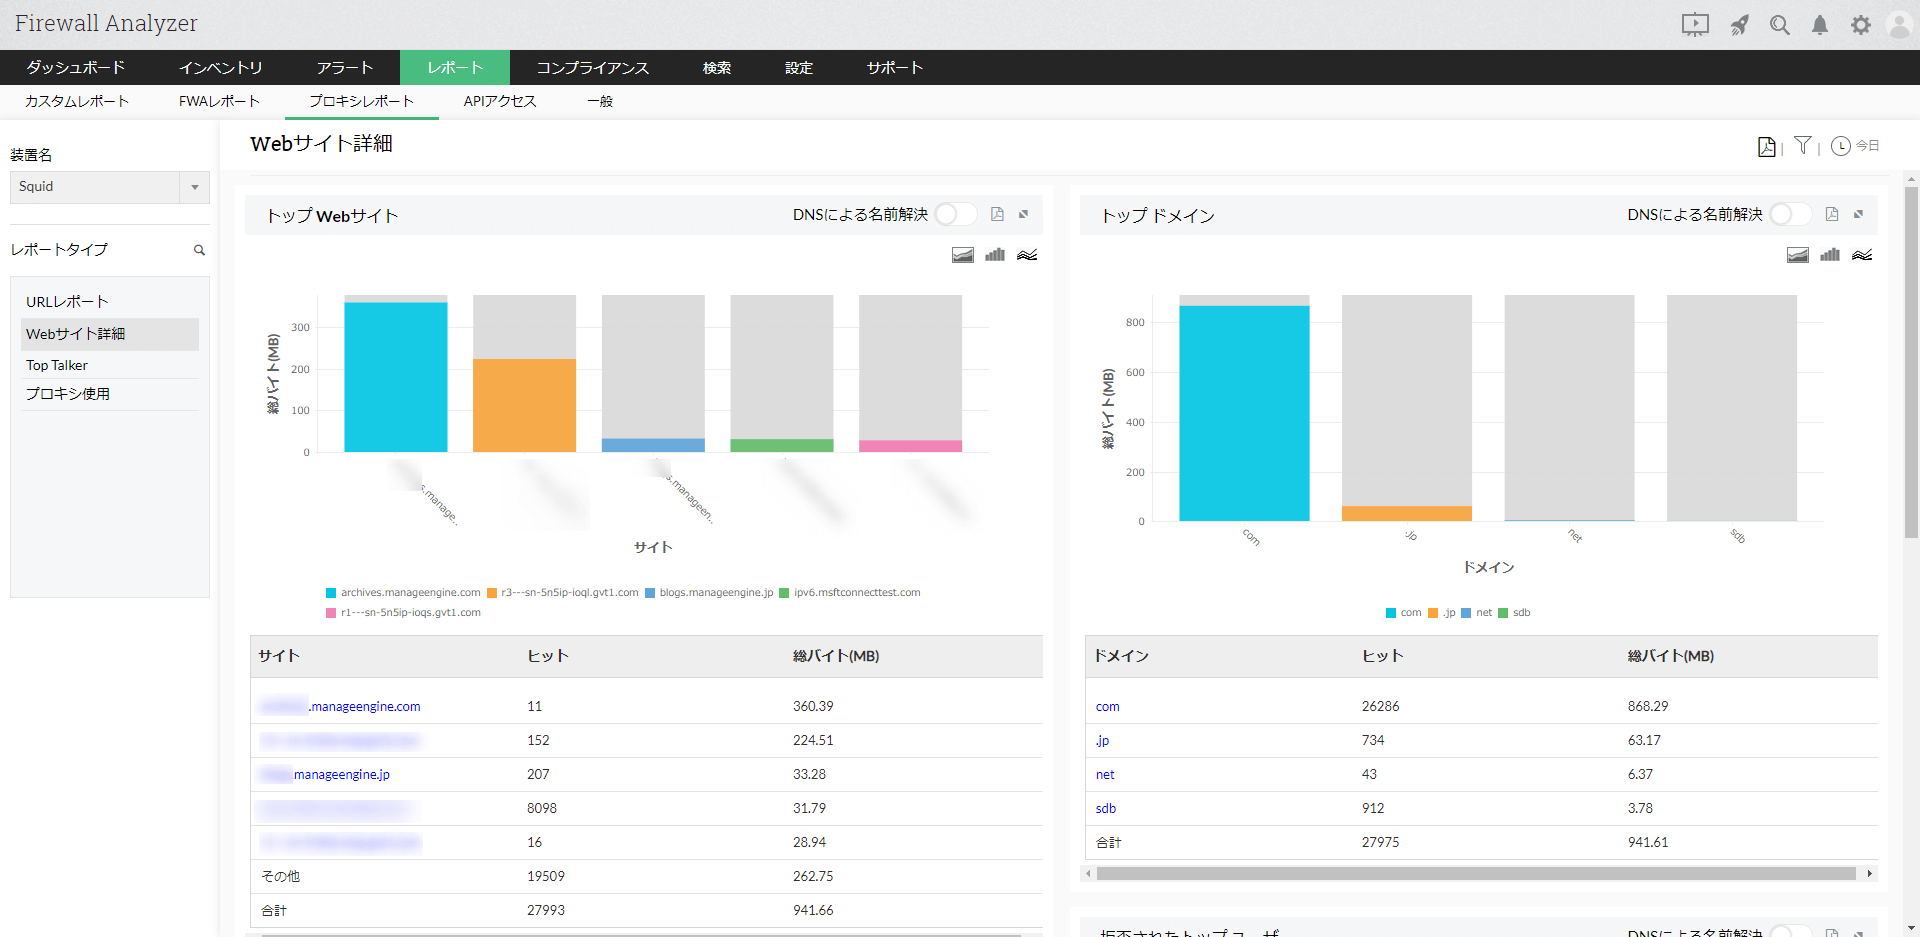Switch to FWAレポート sub-tab
This screenshot has height=937, width=1920.
click(x=219, y=101)
